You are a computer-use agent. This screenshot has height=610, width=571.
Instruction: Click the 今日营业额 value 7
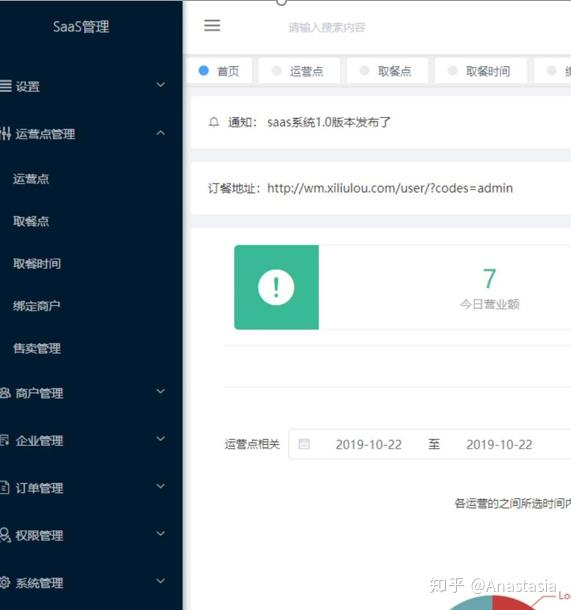point(489,278)
